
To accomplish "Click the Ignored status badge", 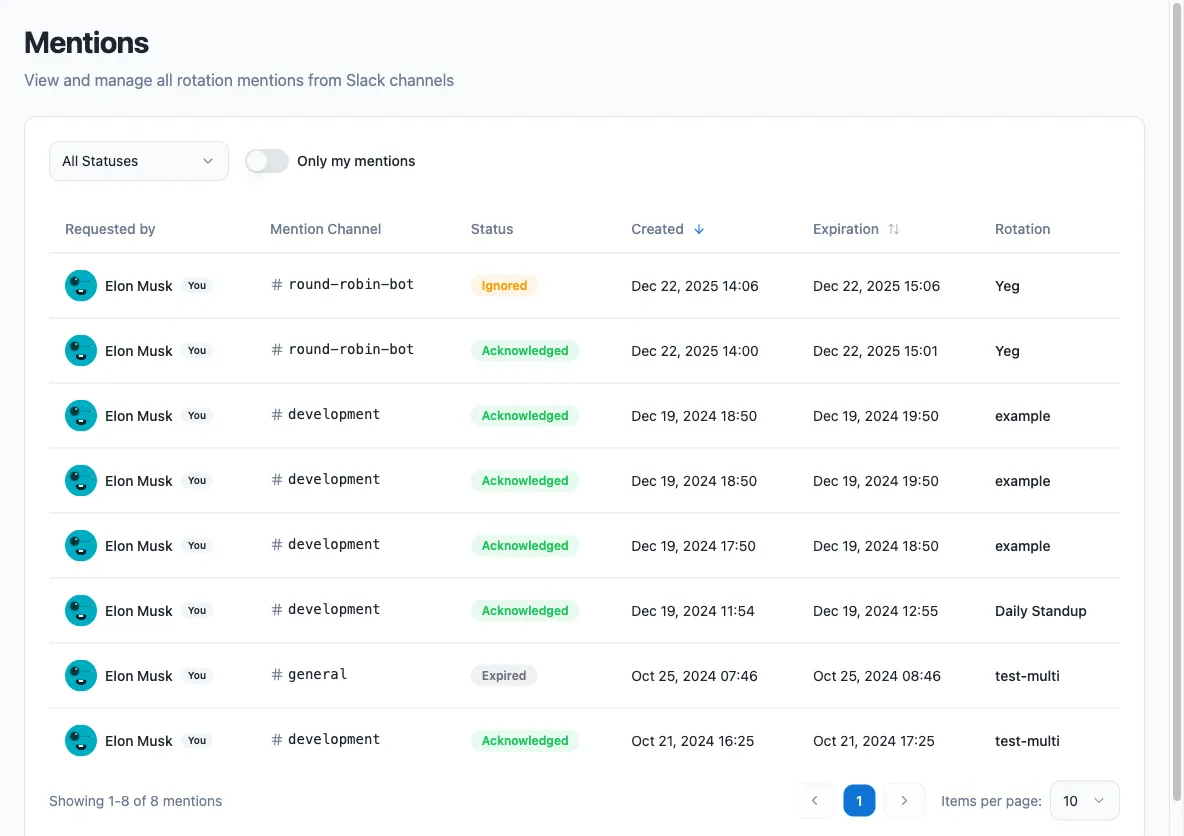I will click(x=504, y=285).
